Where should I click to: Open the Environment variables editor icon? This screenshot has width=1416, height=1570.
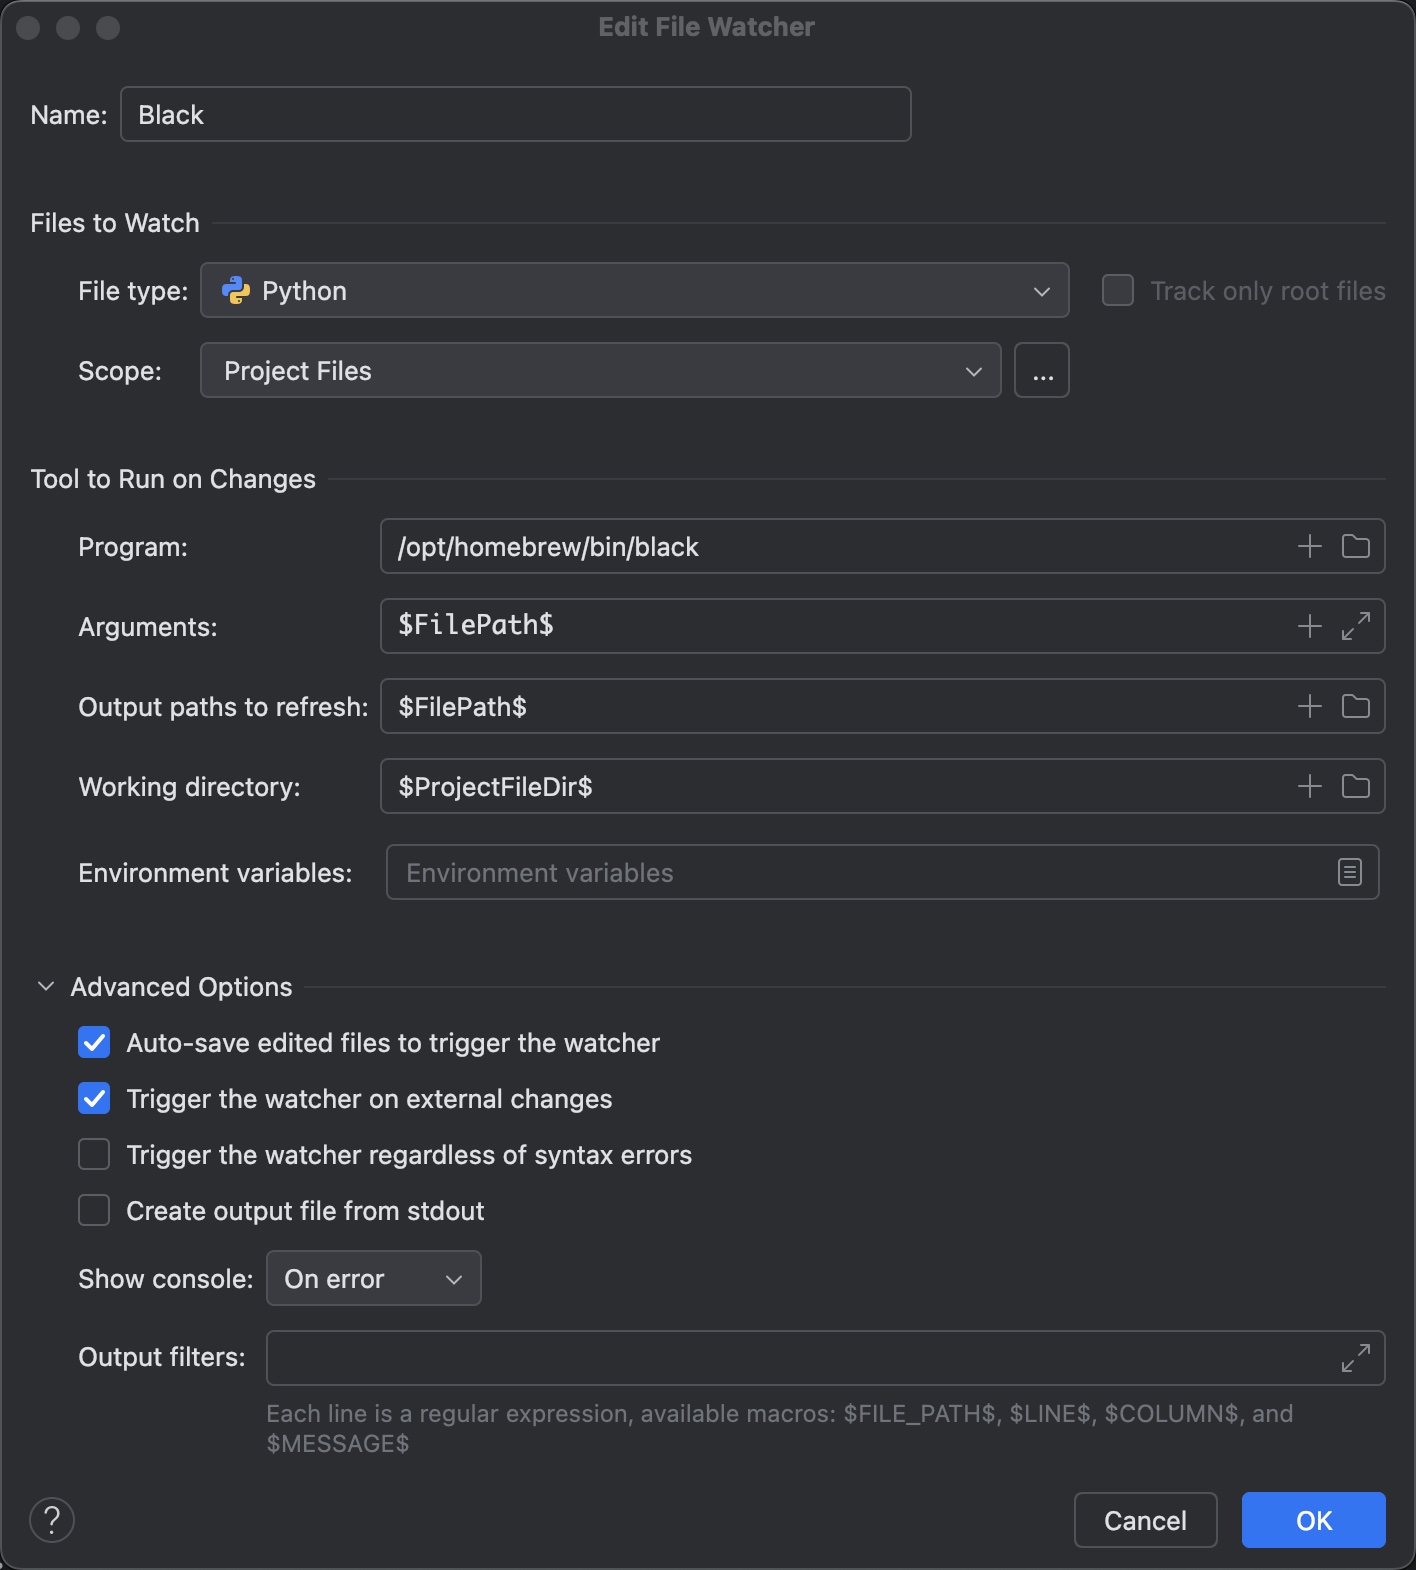click(x=1349, y=872)
